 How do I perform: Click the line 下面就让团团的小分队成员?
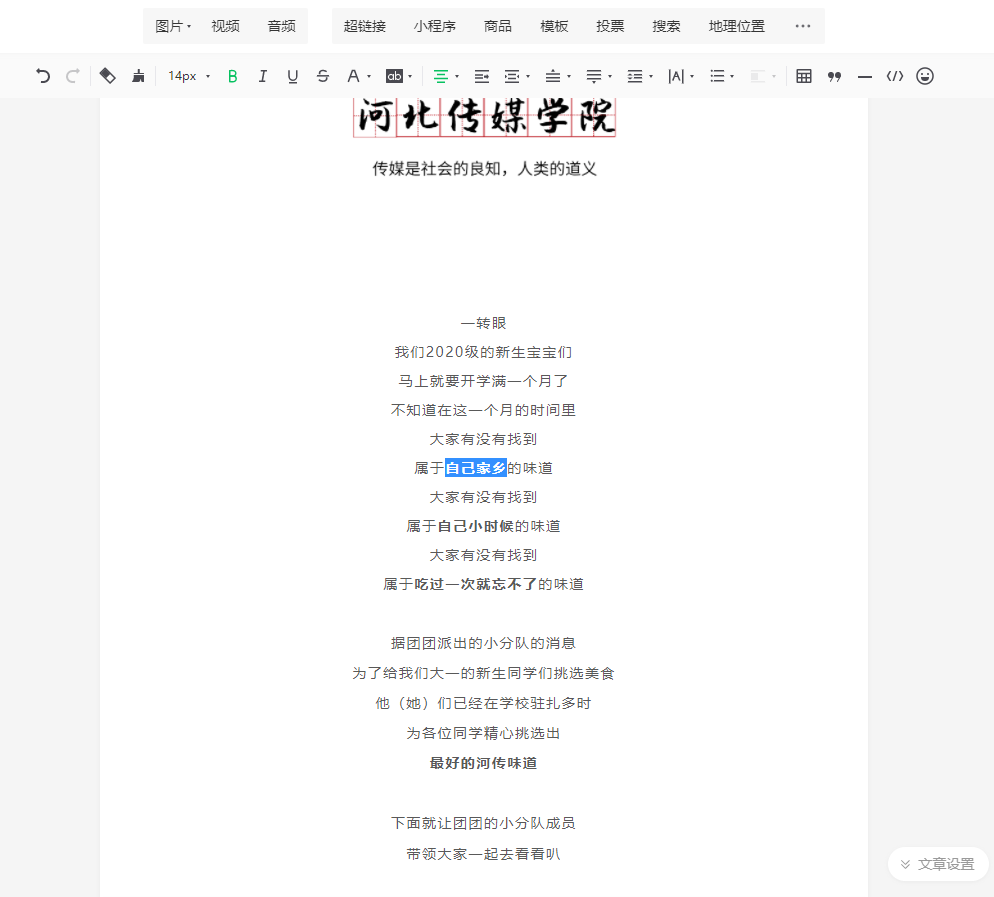tap(483, 823)
